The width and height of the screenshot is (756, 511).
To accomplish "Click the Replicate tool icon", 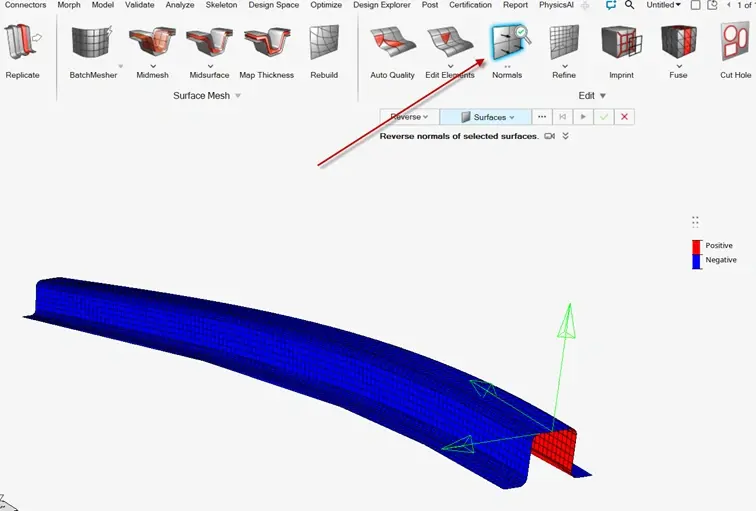I will tap(22, 44).
